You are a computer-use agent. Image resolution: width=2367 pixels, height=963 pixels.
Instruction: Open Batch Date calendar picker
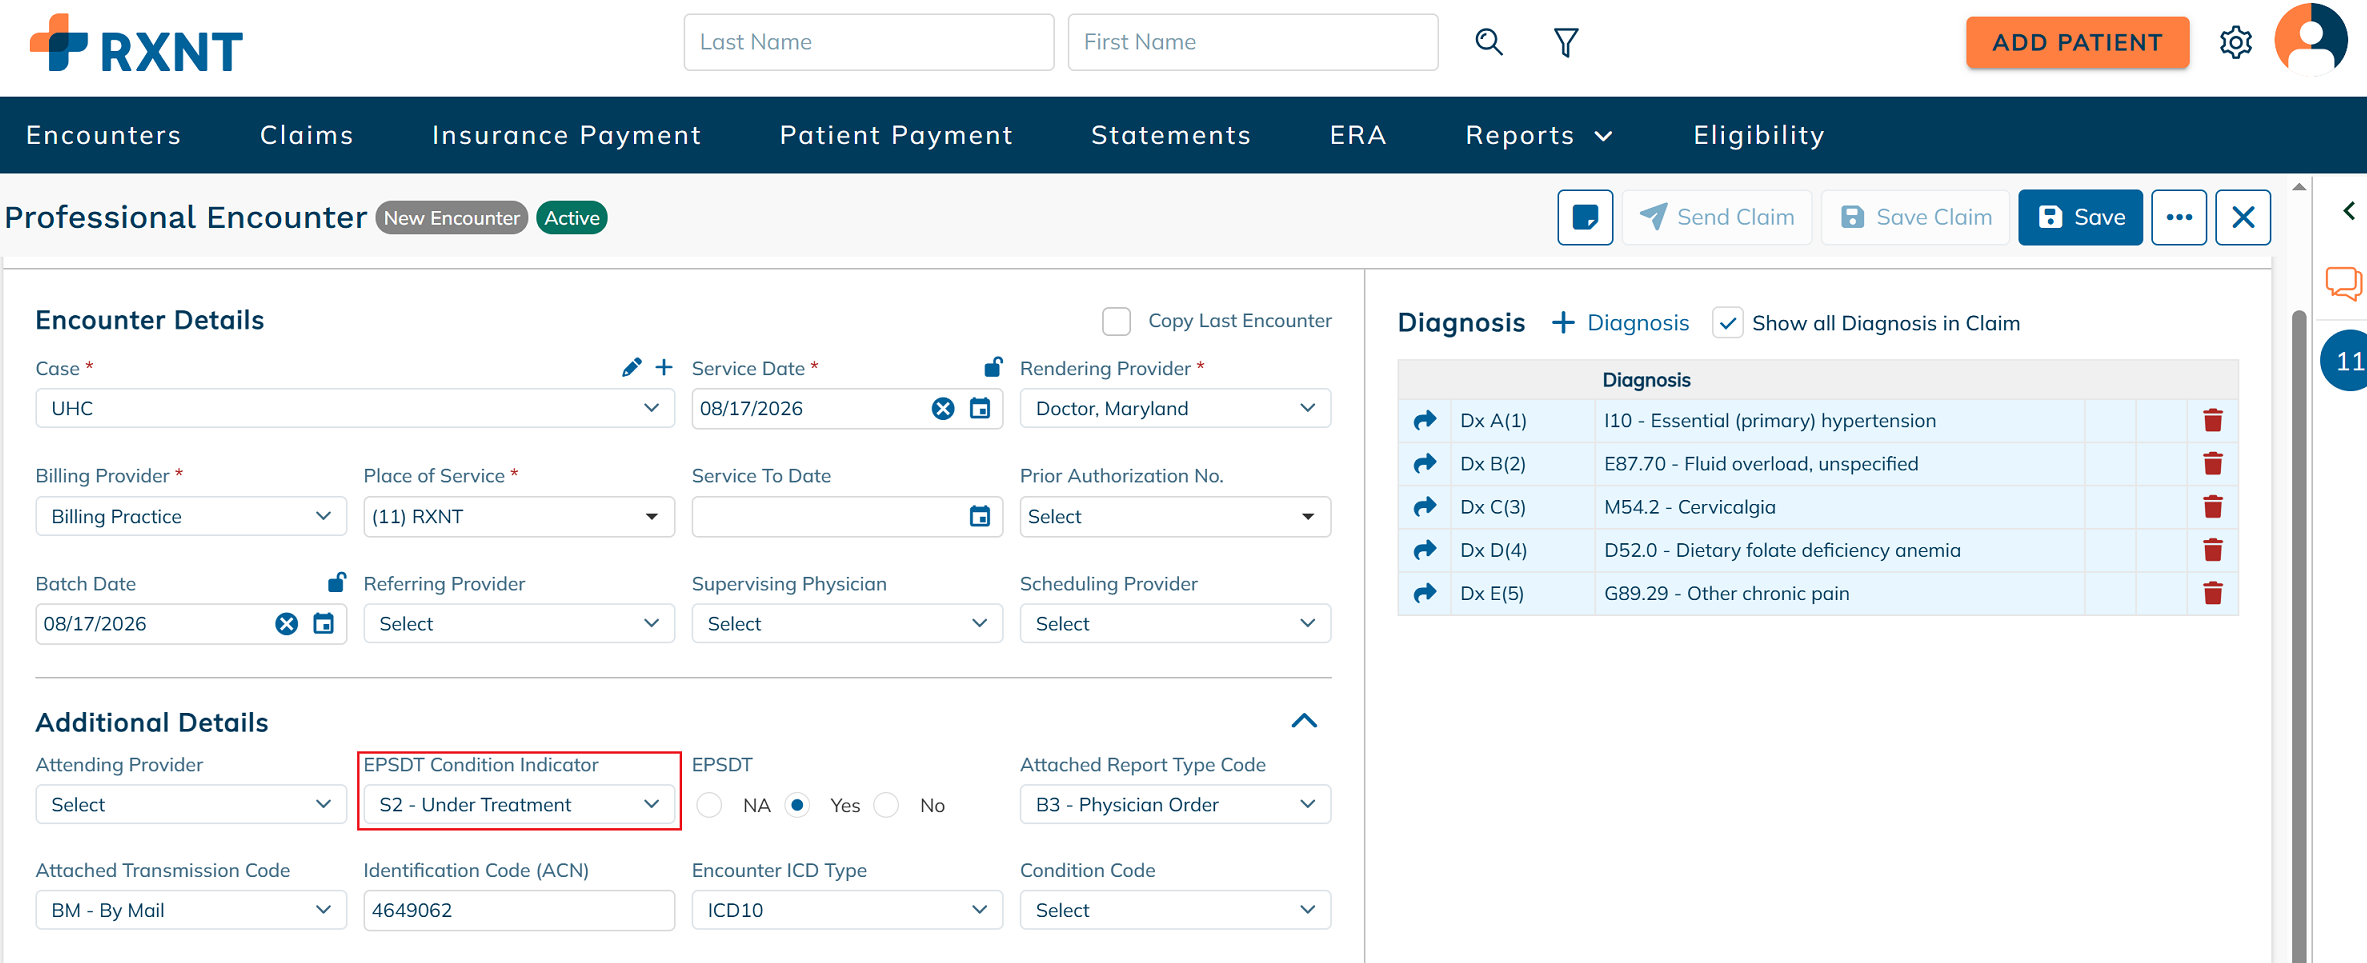coord(323,624)
